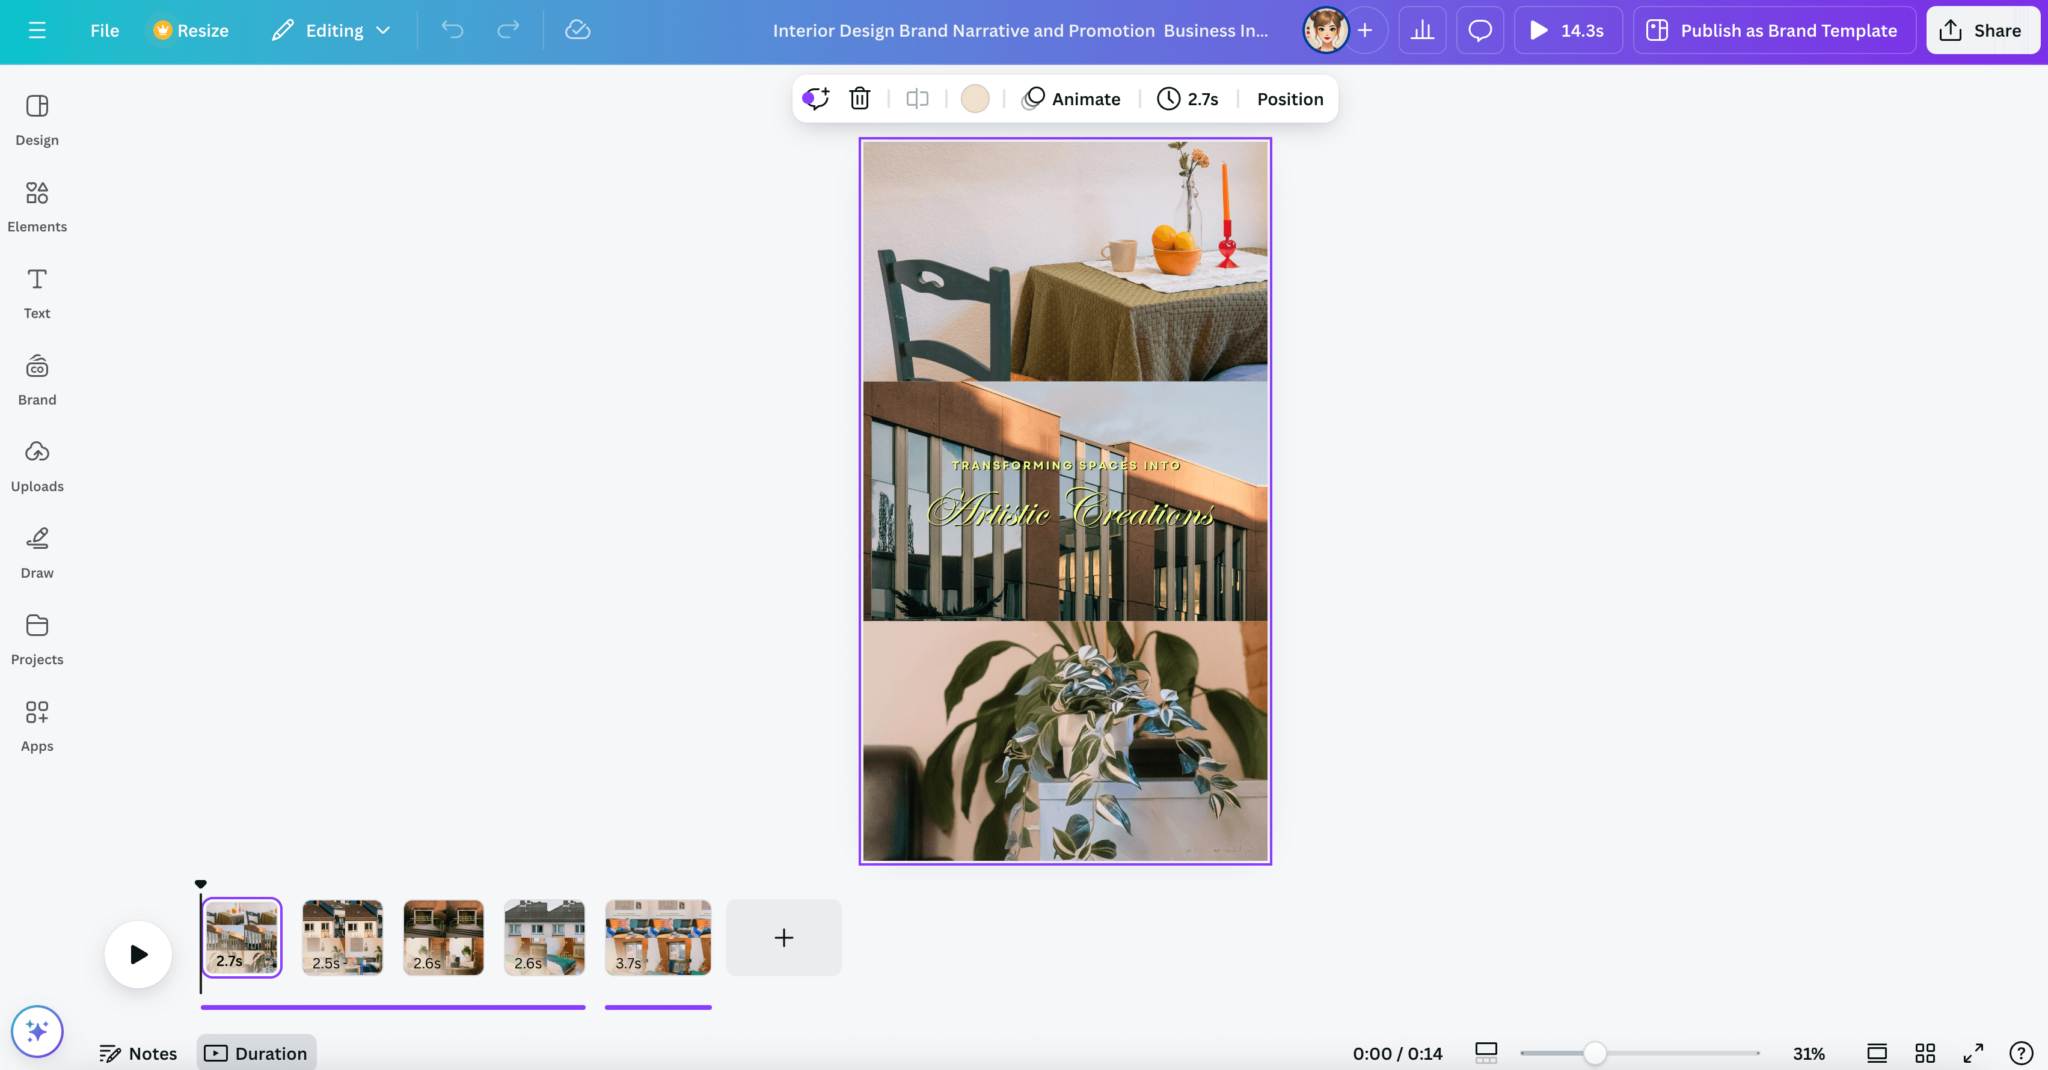The image size is (2048, 1070).
Task: Play the timeline with the round play button
Action: [138, 954]
